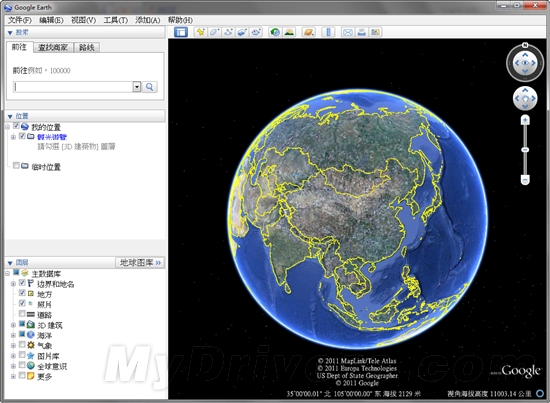Toggle sunlight icon in toolbar
Screen dimensions: 550x403
point(289,32)
